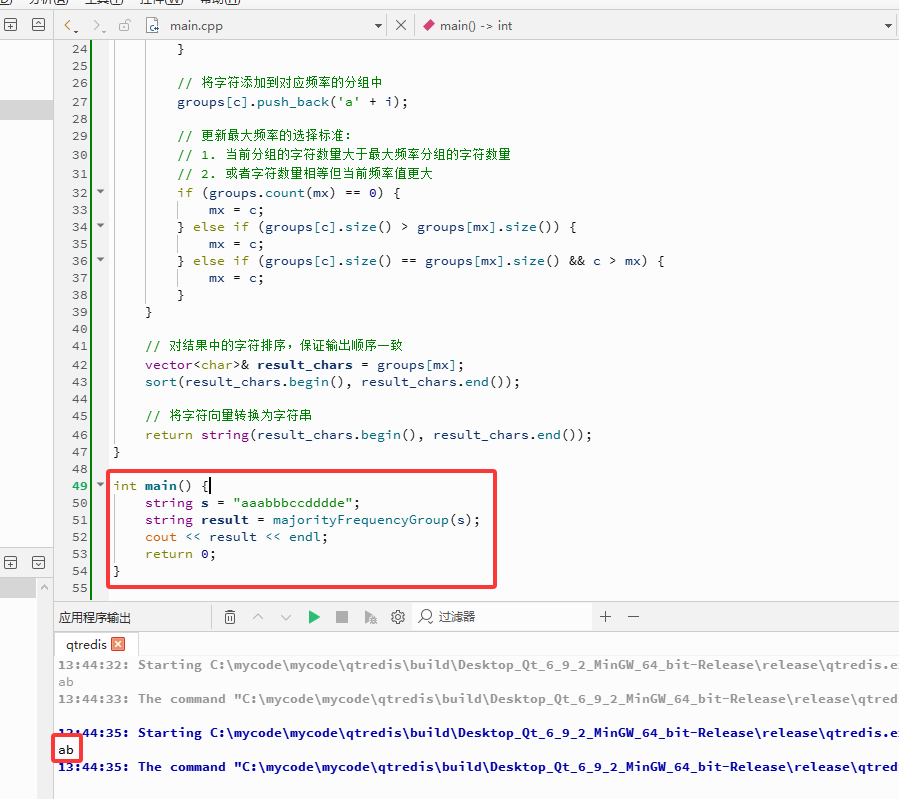Viewport: 899px width, 799px height.
Task: Clear the application output with trash icon
Action: tap(230, 617)
